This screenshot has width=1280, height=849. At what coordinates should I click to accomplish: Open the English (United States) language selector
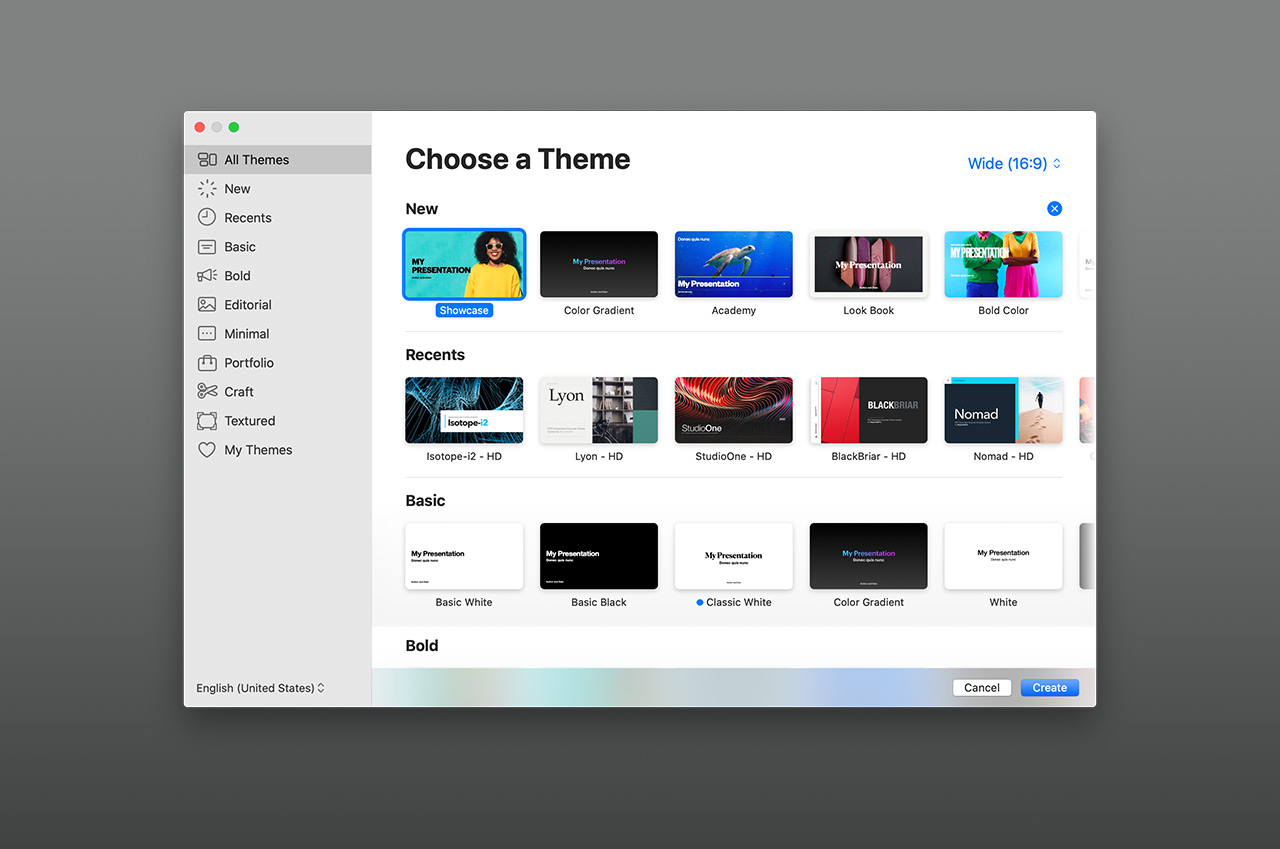click(x=260, y=688)
